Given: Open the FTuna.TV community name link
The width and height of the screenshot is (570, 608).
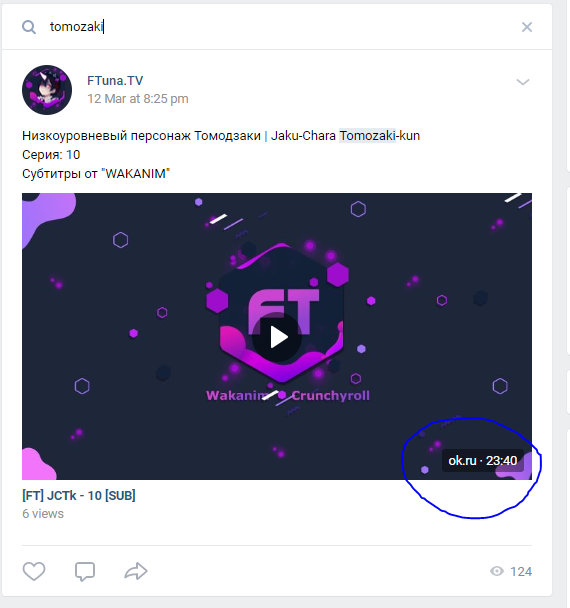Looking at the screenshot, I should tap(115, 81).
